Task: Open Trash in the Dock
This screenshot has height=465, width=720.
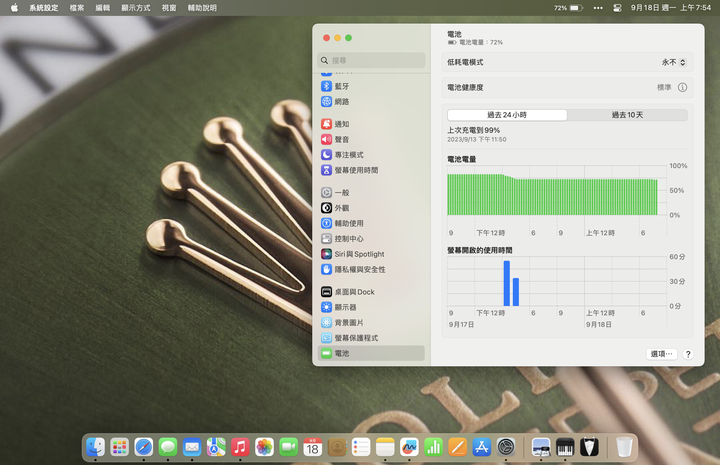Action: tap(624, 447)
